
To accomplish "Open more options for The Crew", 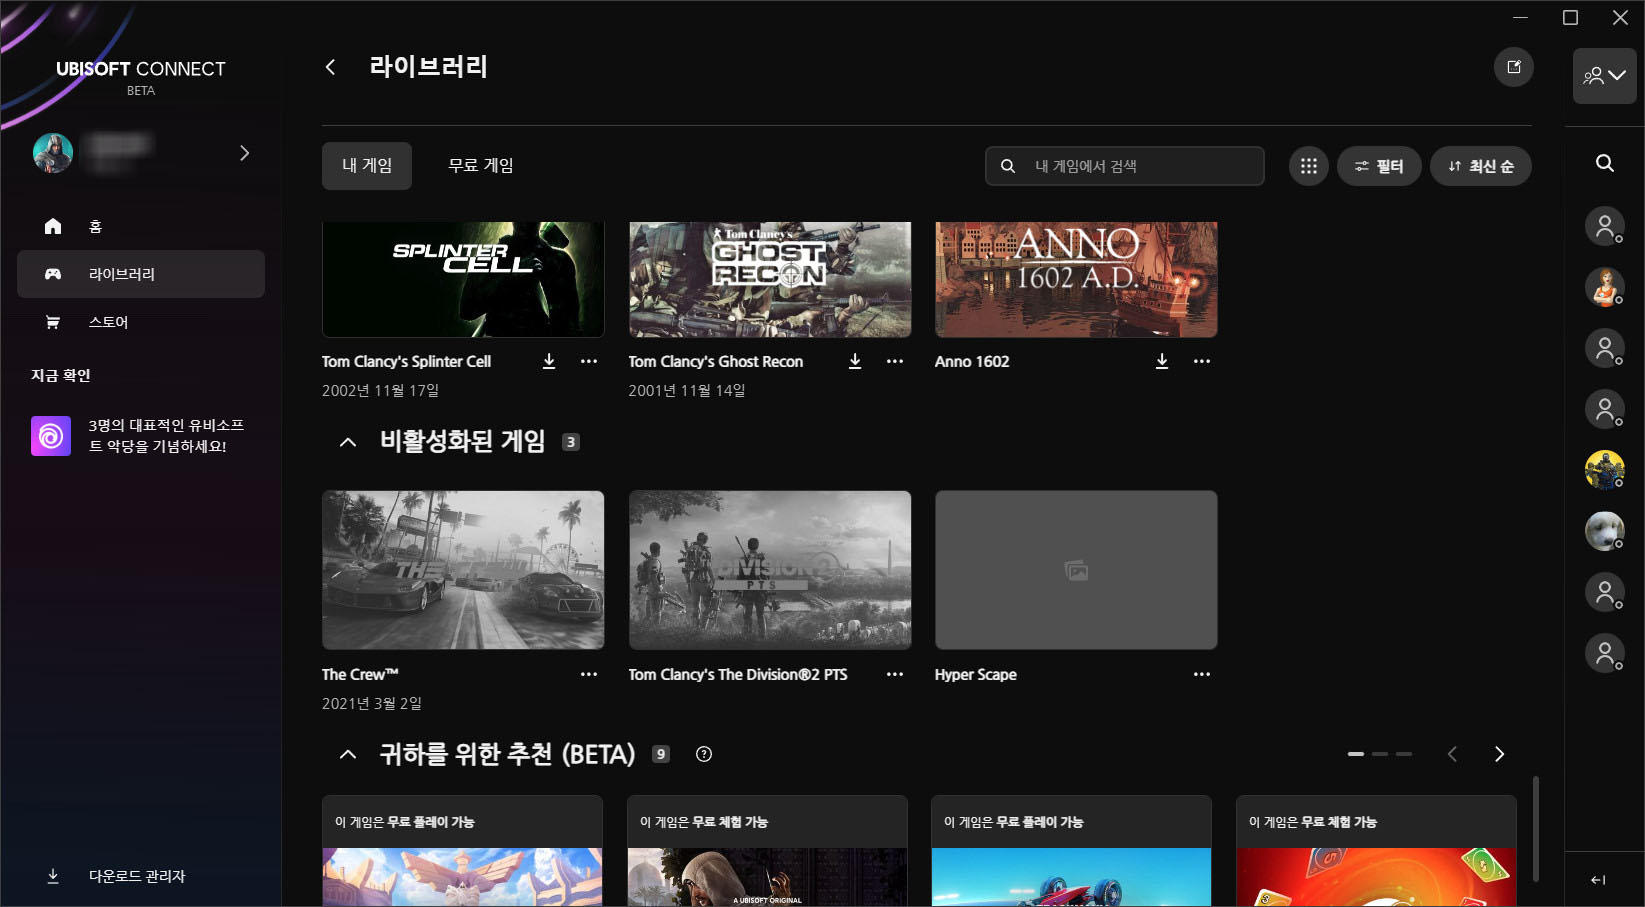I will pos(589,674).
